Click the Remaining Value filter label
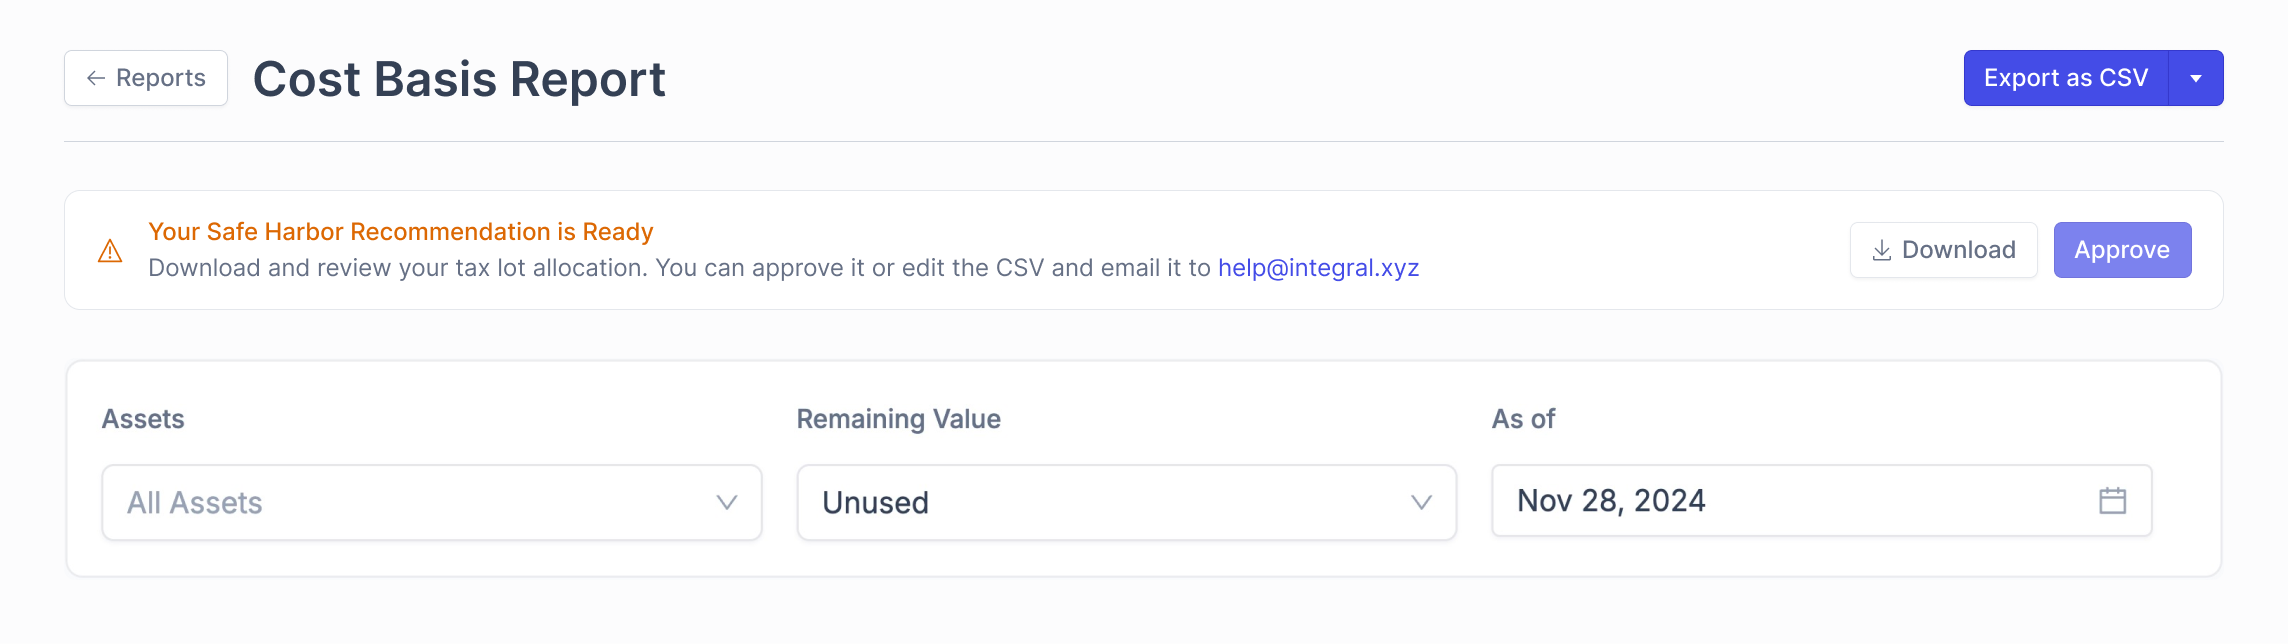The image size is (2288, 644). (x=898, y=419)
